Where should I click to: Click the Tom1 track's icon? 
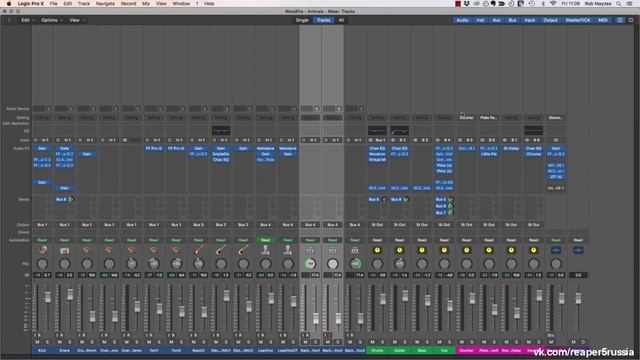(154, 250)
